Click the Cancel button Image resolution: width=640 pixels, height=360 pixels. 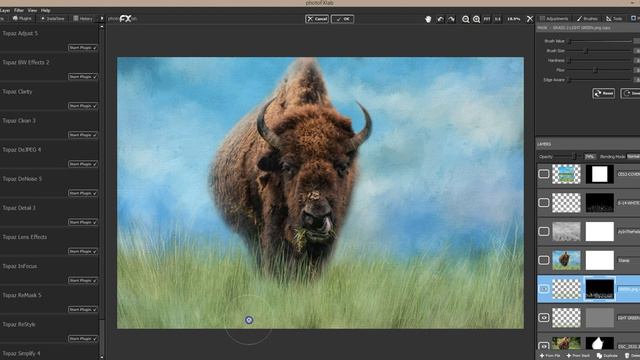pos(317,19)
